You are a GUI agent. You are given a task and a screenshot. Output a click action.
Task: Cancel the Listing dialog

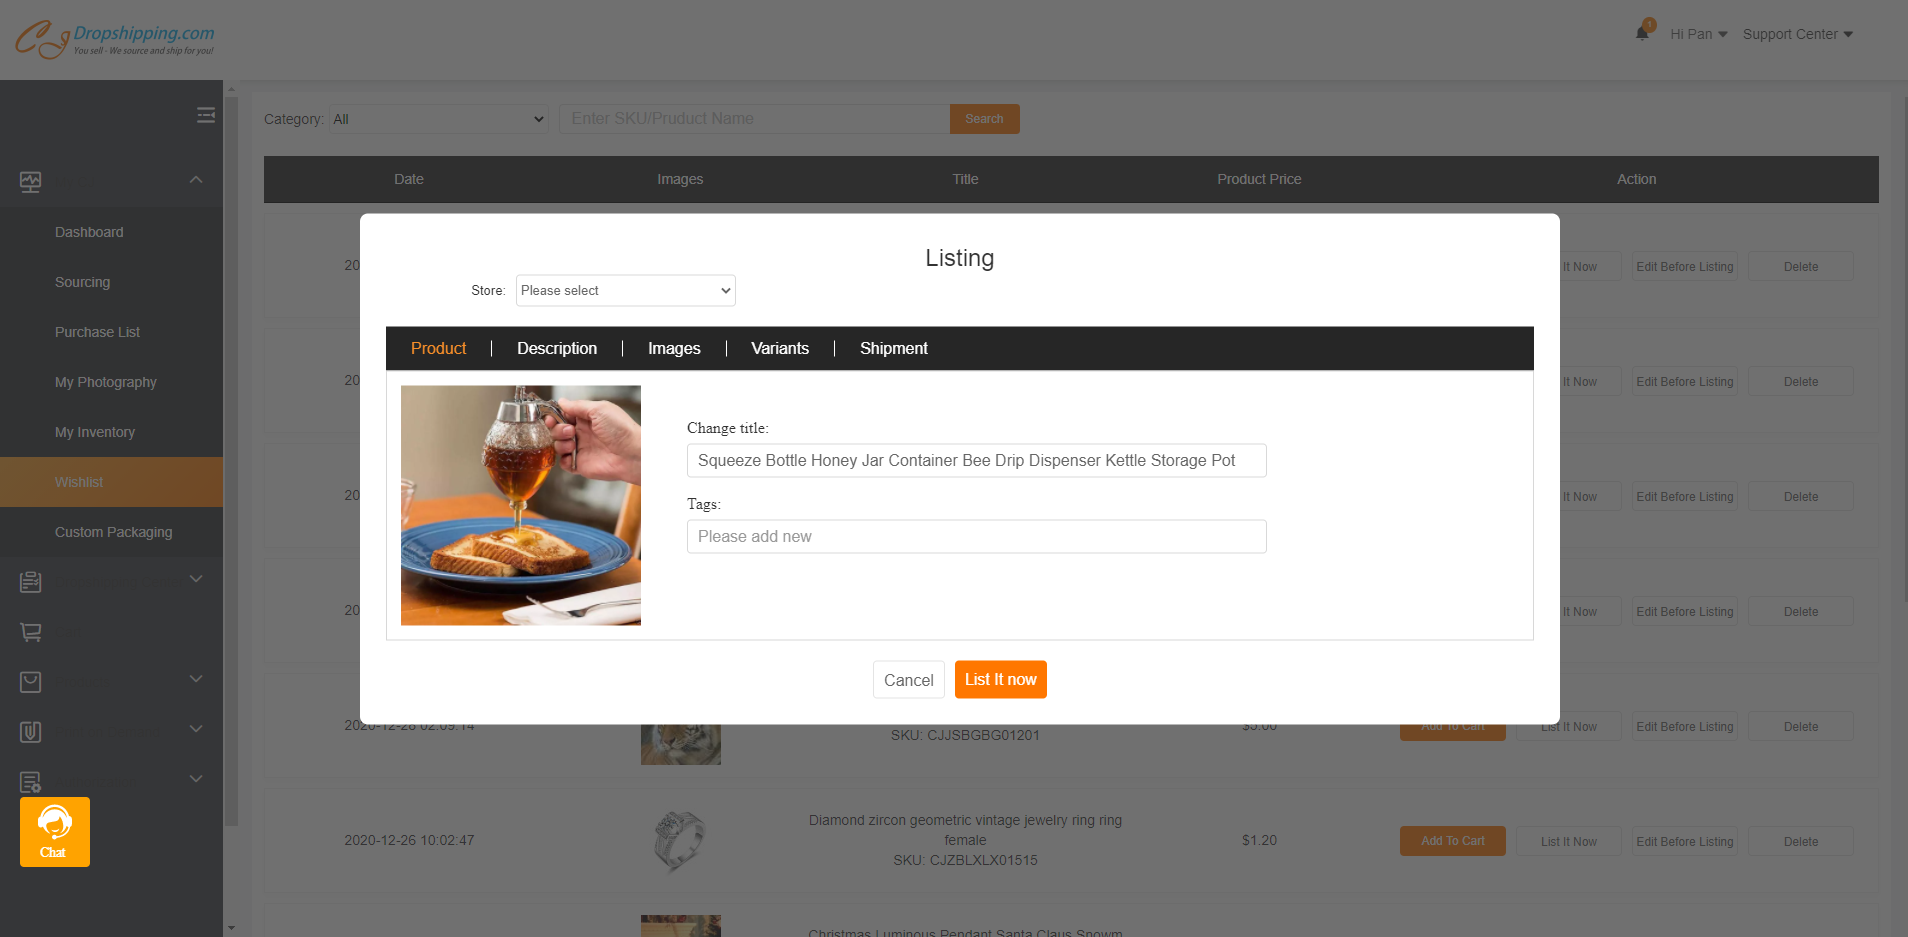[909, 680]
